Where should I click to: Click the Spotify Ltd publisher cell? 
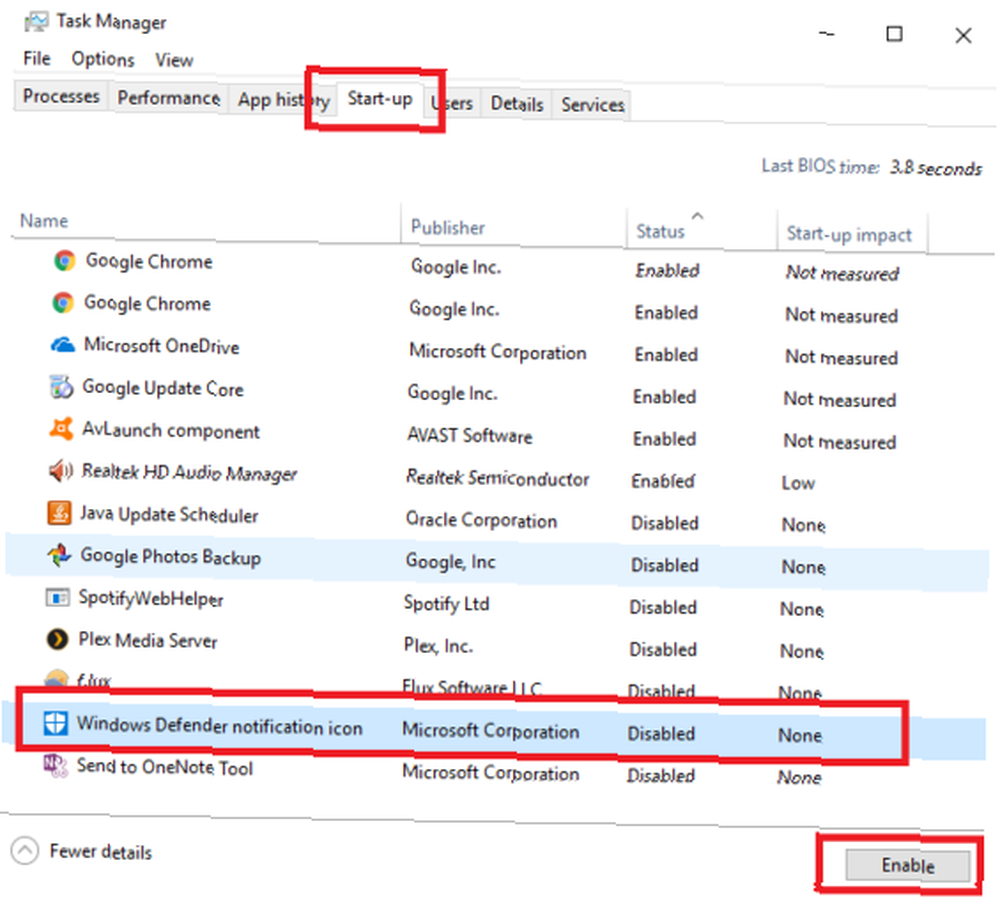click(446, 603)
